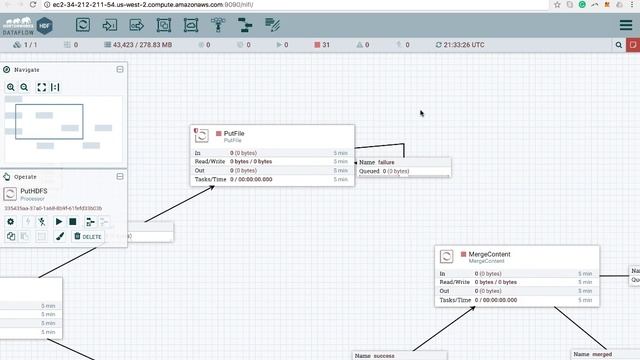Select the PutFile processor

[x=272, y=156]
